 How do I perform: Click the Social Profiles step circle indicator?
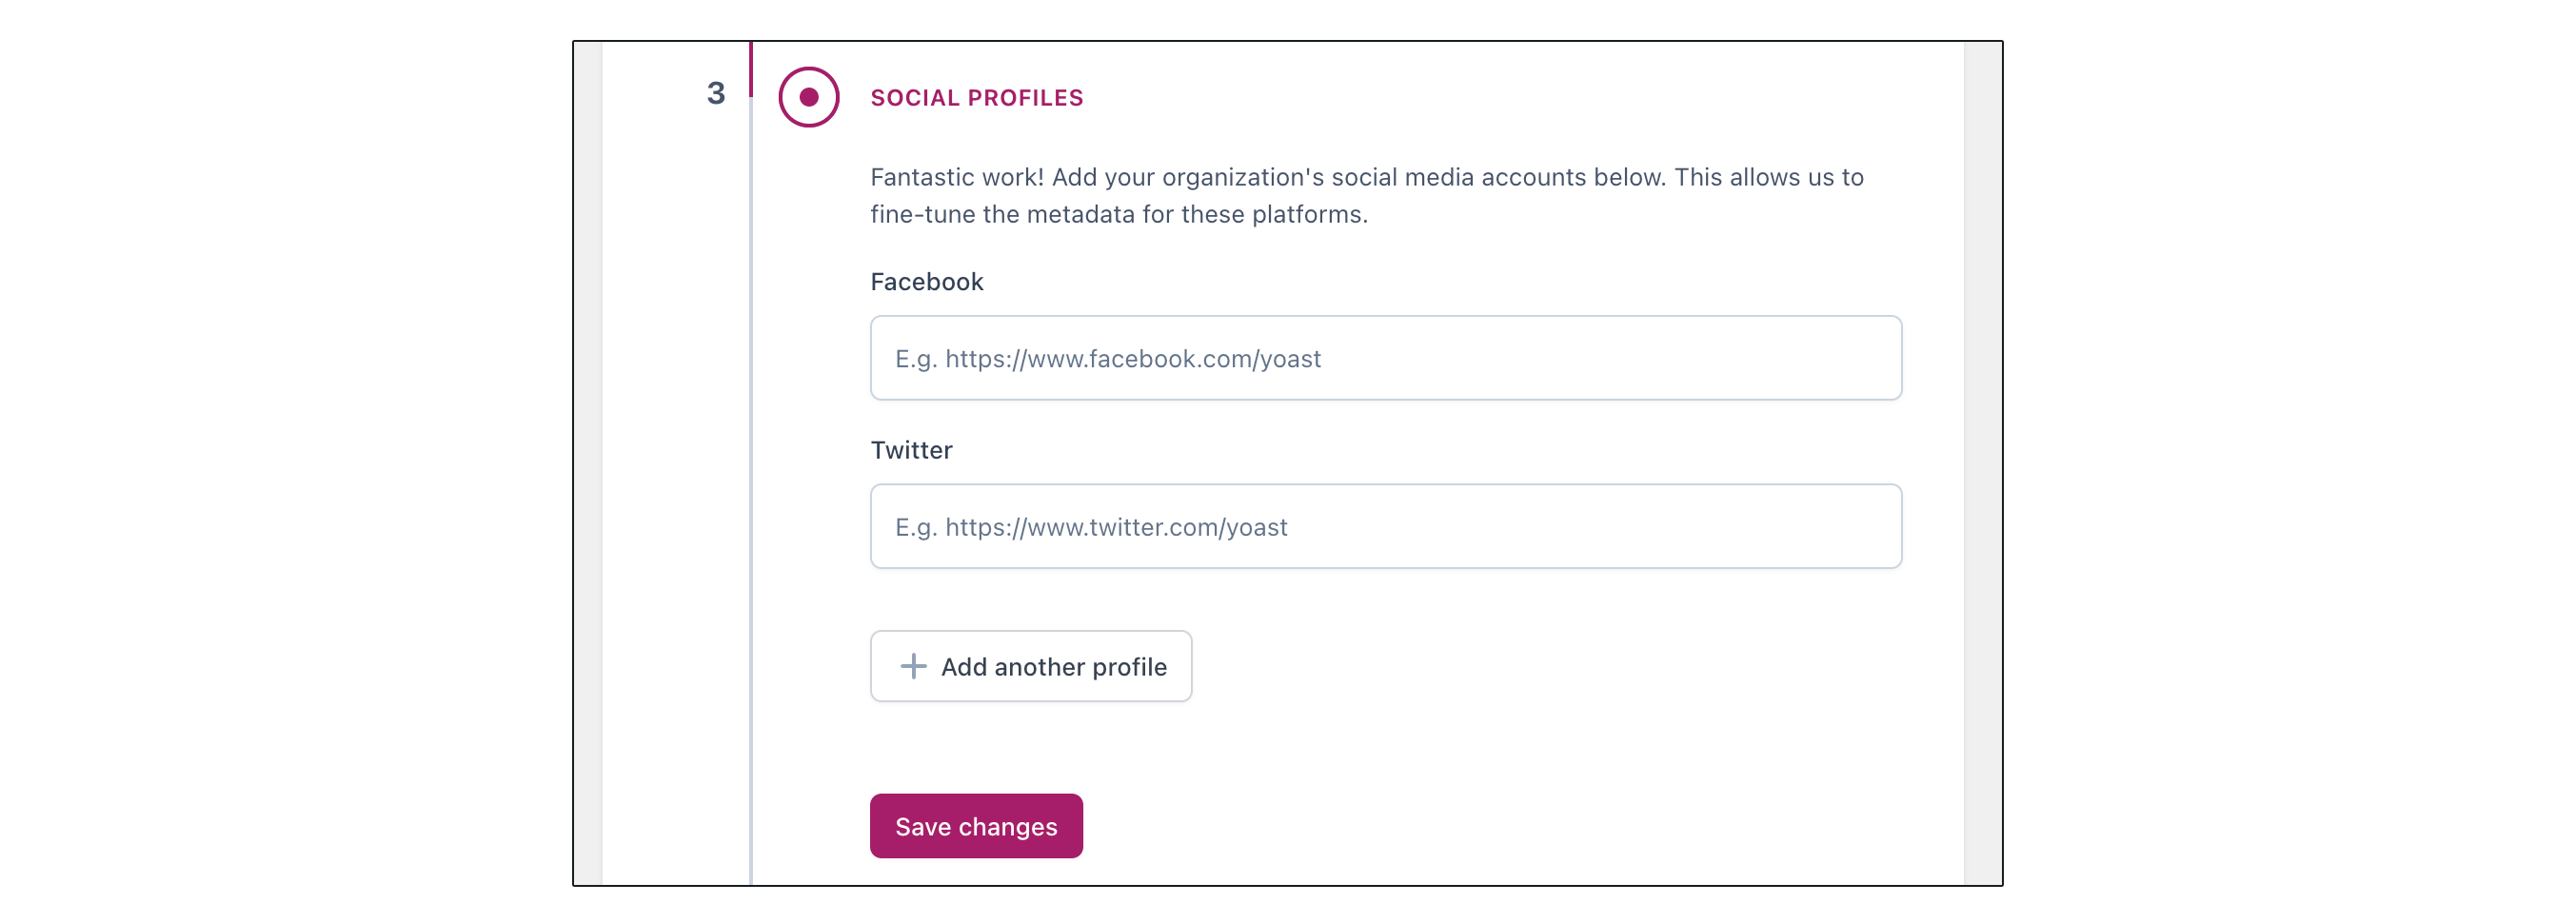pos(808,97)
